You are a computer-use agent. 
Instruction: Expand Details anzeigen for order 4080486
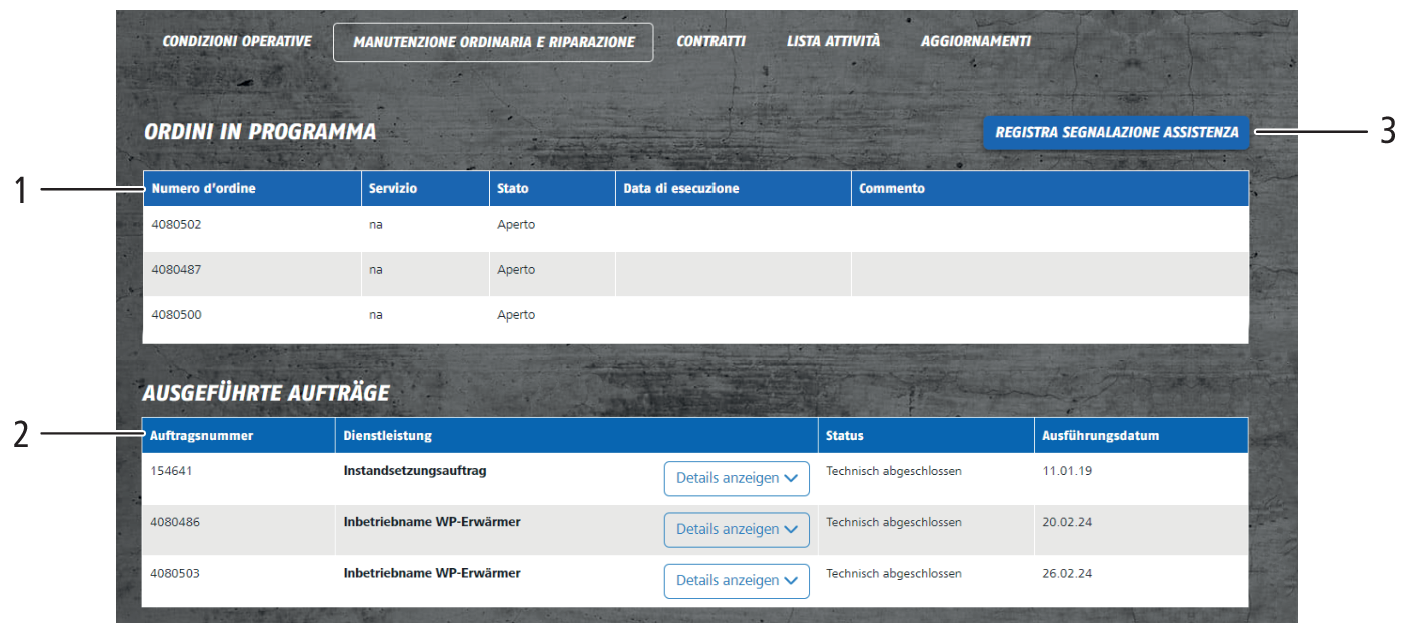737,529
